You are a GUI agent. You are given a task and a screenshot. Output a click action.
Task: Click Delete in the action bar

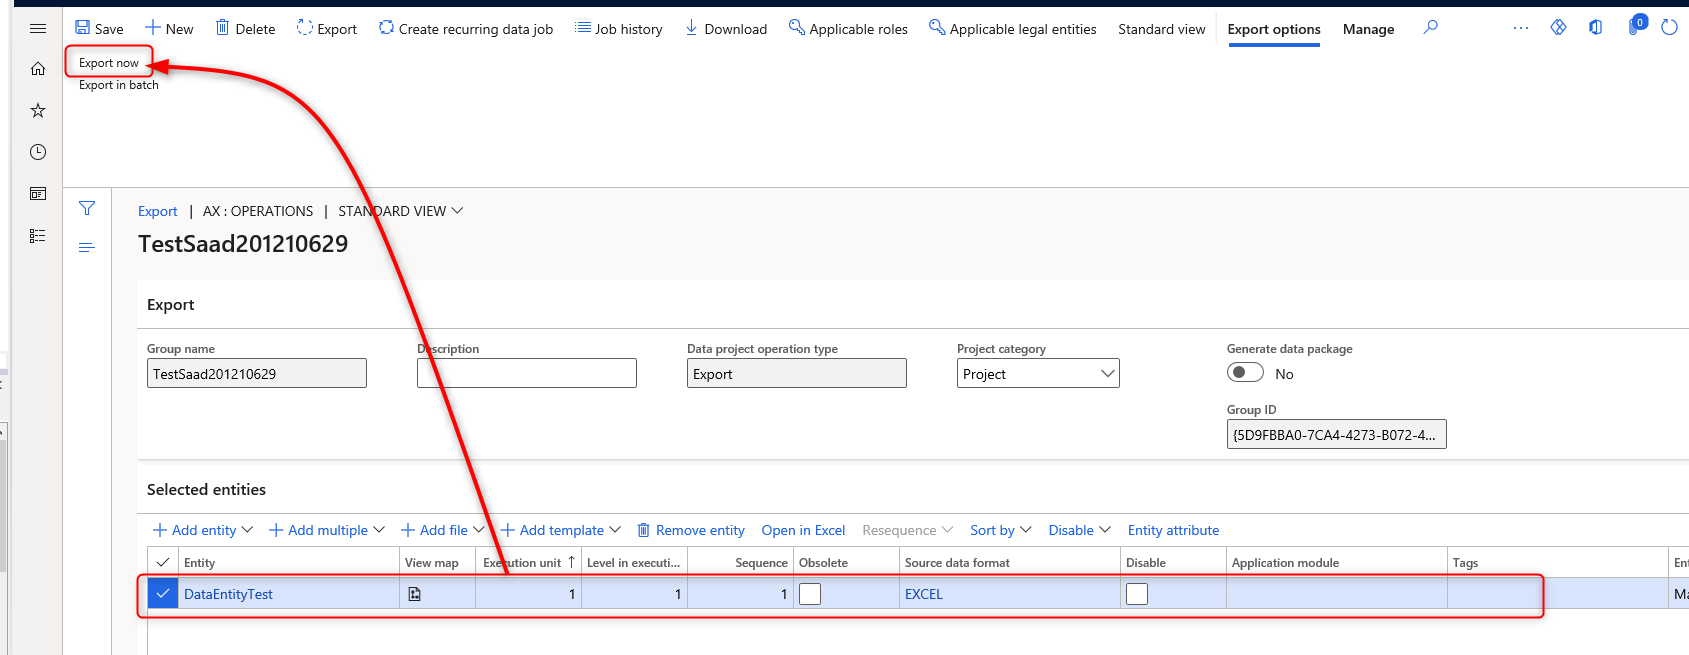pos(245,29)
